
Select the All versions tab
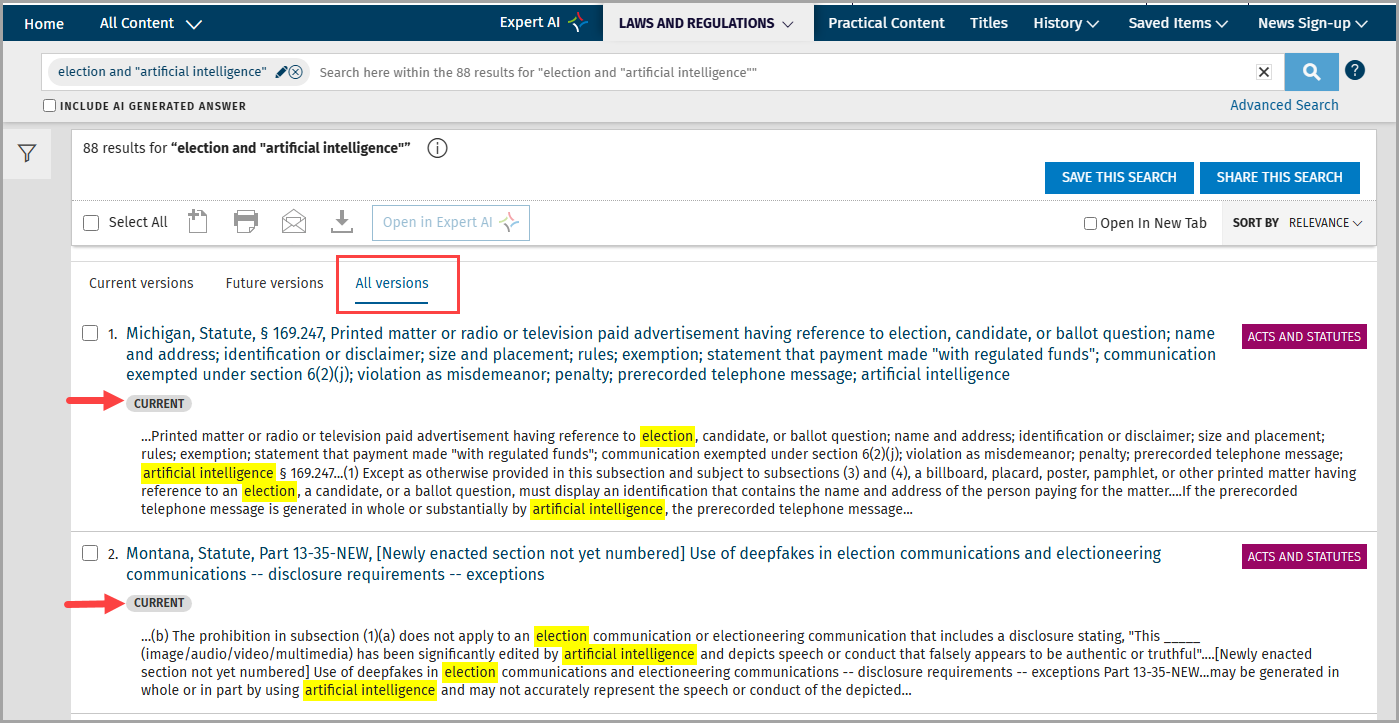[392, 284]
